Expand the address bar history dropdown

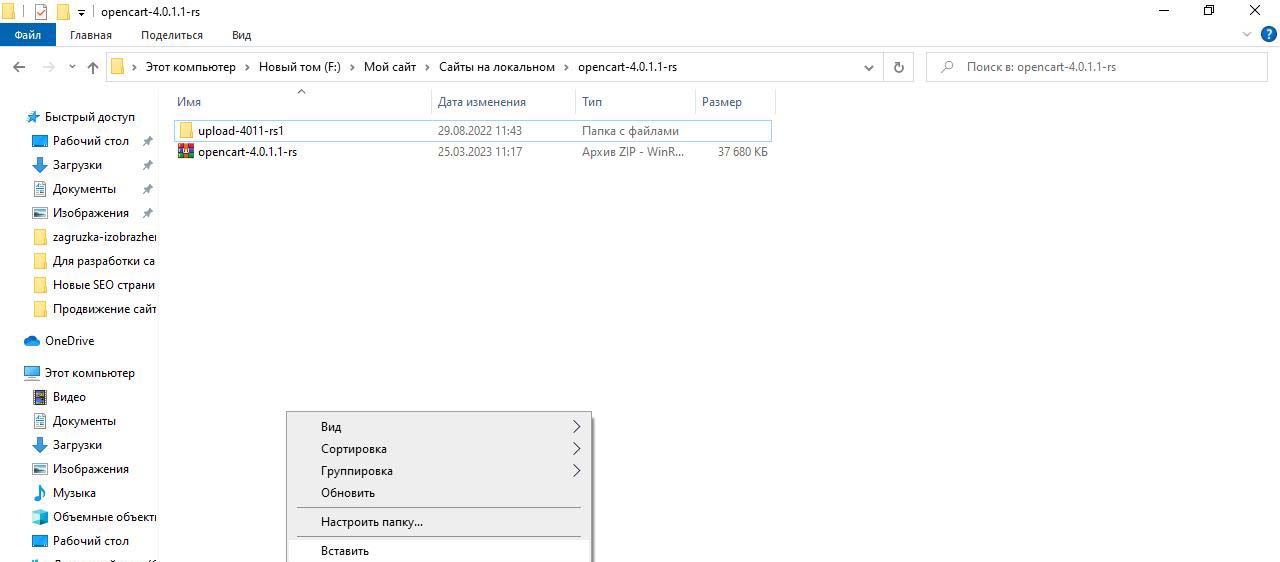tap(868, 67)
